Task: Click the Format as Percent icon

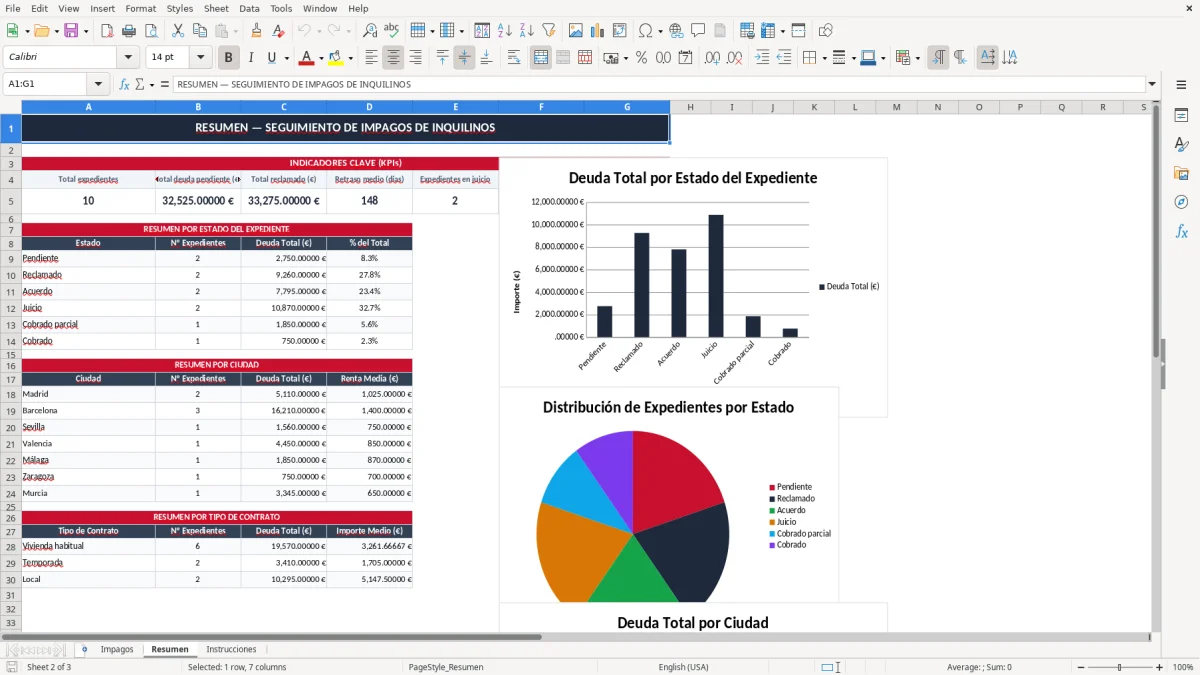Action: pos(641,58)
